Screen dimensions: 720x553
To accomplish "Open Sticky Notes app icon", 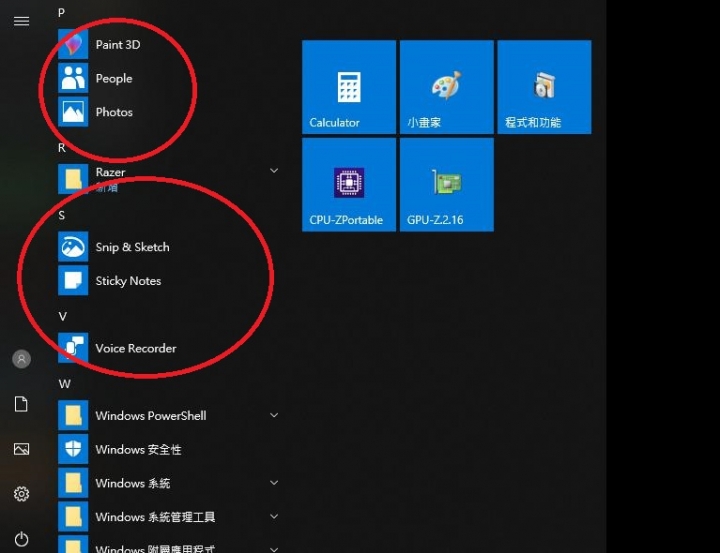I will 73,280.
